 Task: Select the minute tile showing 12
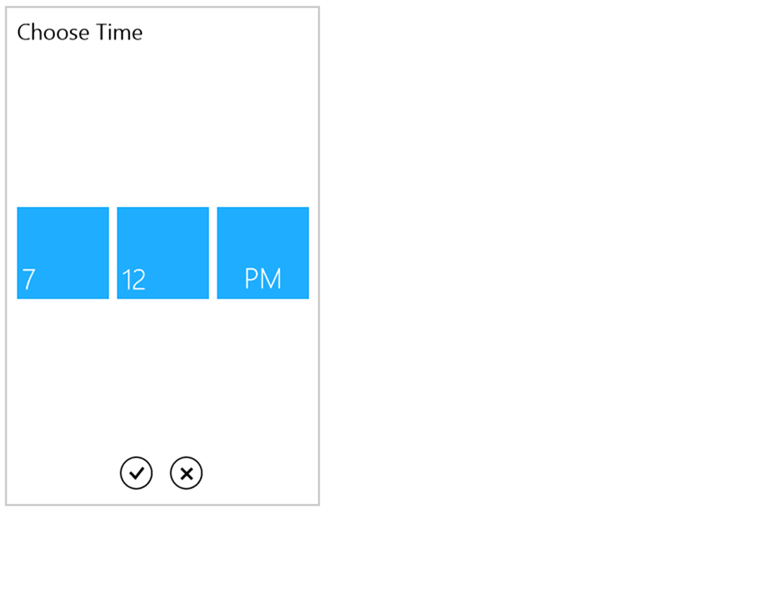[163, 252]
